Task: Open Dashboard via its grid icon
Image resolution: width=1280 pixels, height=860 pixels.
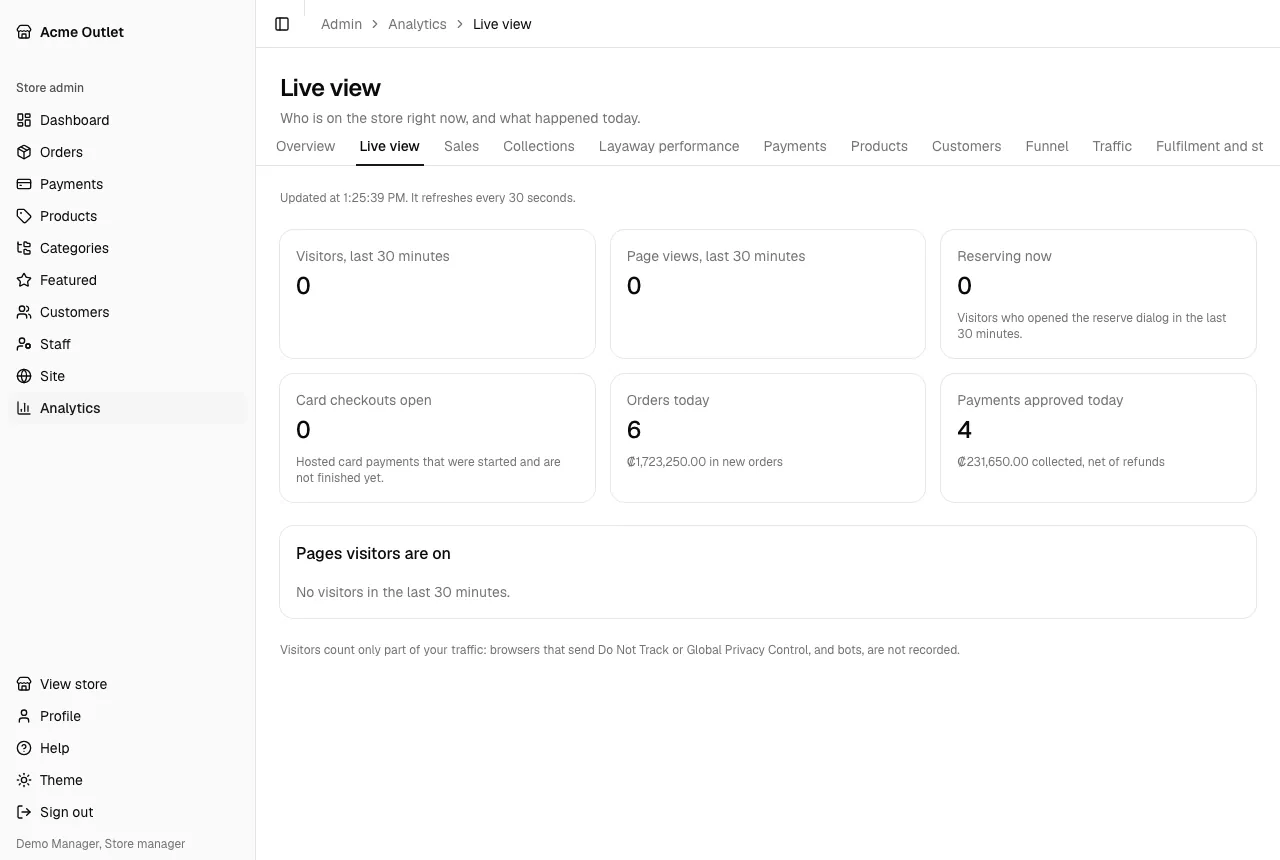Action: (x=24, y=120)
